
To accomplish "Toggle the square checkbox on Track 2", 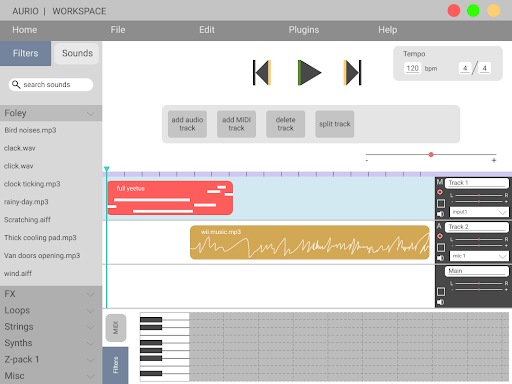I will point(441,247).
